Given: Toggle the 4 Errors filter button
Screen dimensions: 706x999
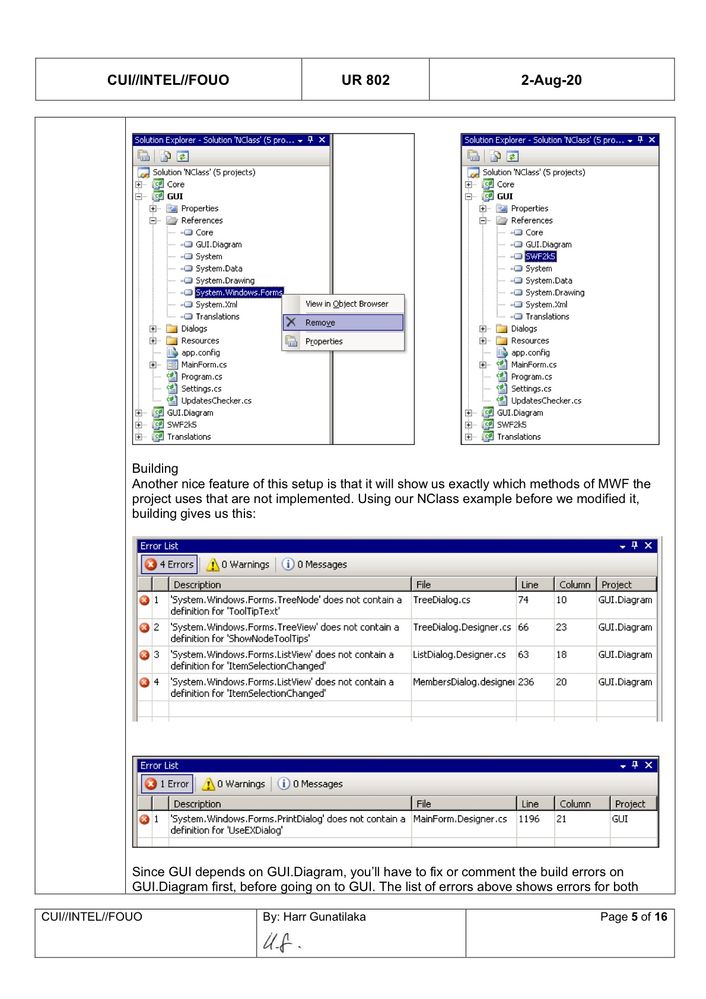Looking at the screenshot, I should pos(169,564).
